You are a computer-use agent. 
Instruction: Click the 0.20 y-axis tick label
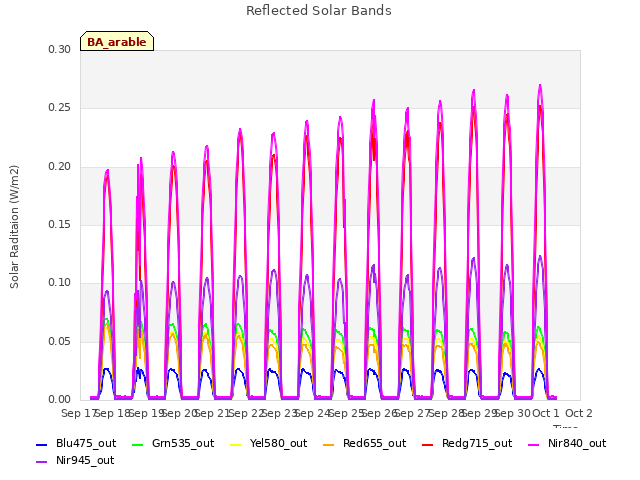[60, 167]
